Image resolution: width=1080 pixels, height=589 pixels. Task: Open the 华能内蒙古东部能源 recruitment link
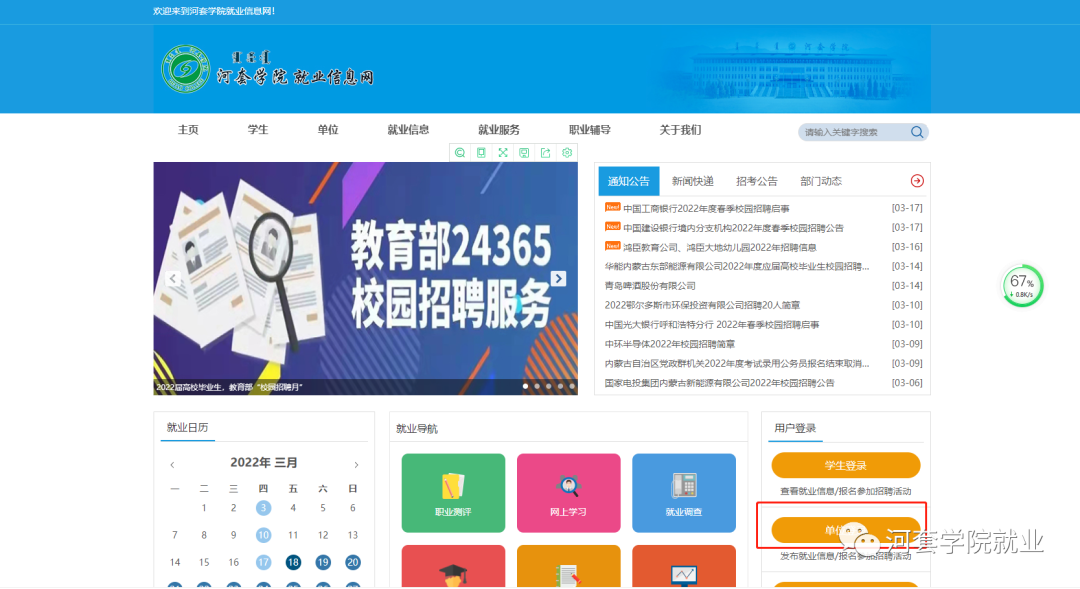(x=737, y=266)
